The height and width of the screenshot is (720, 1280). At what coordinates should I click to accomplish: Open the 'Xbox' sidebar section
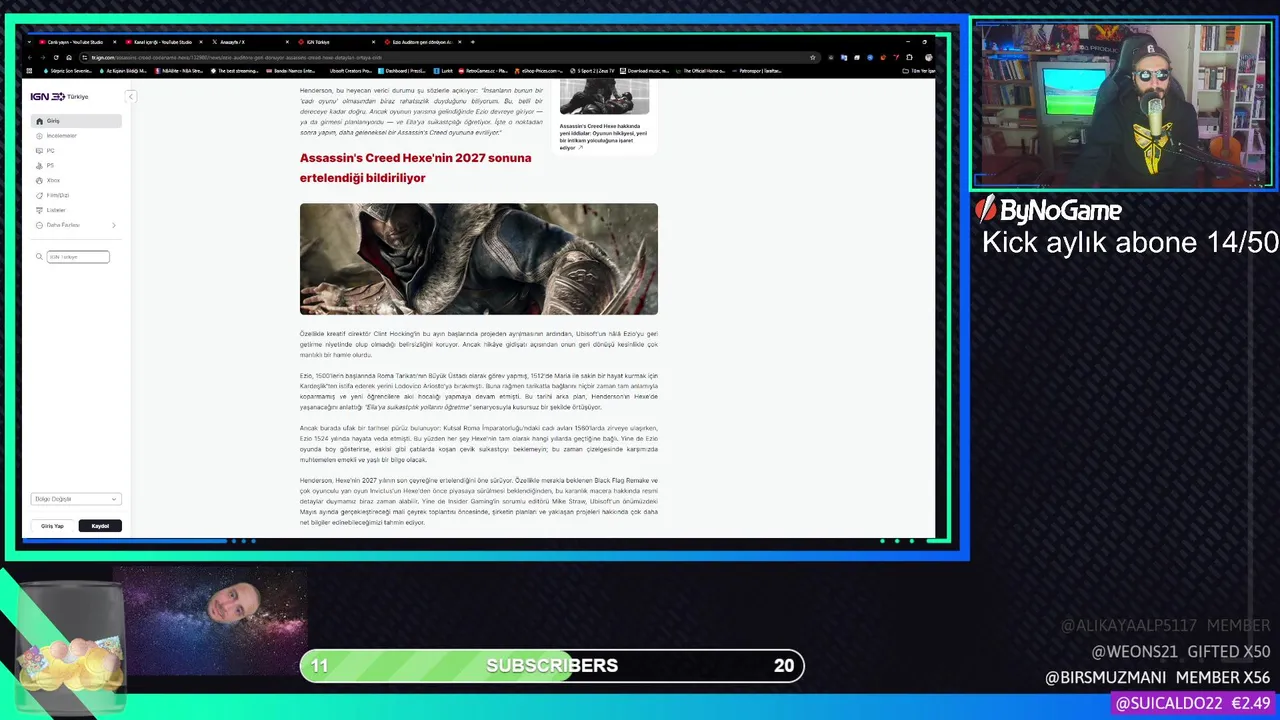point(77,181)
